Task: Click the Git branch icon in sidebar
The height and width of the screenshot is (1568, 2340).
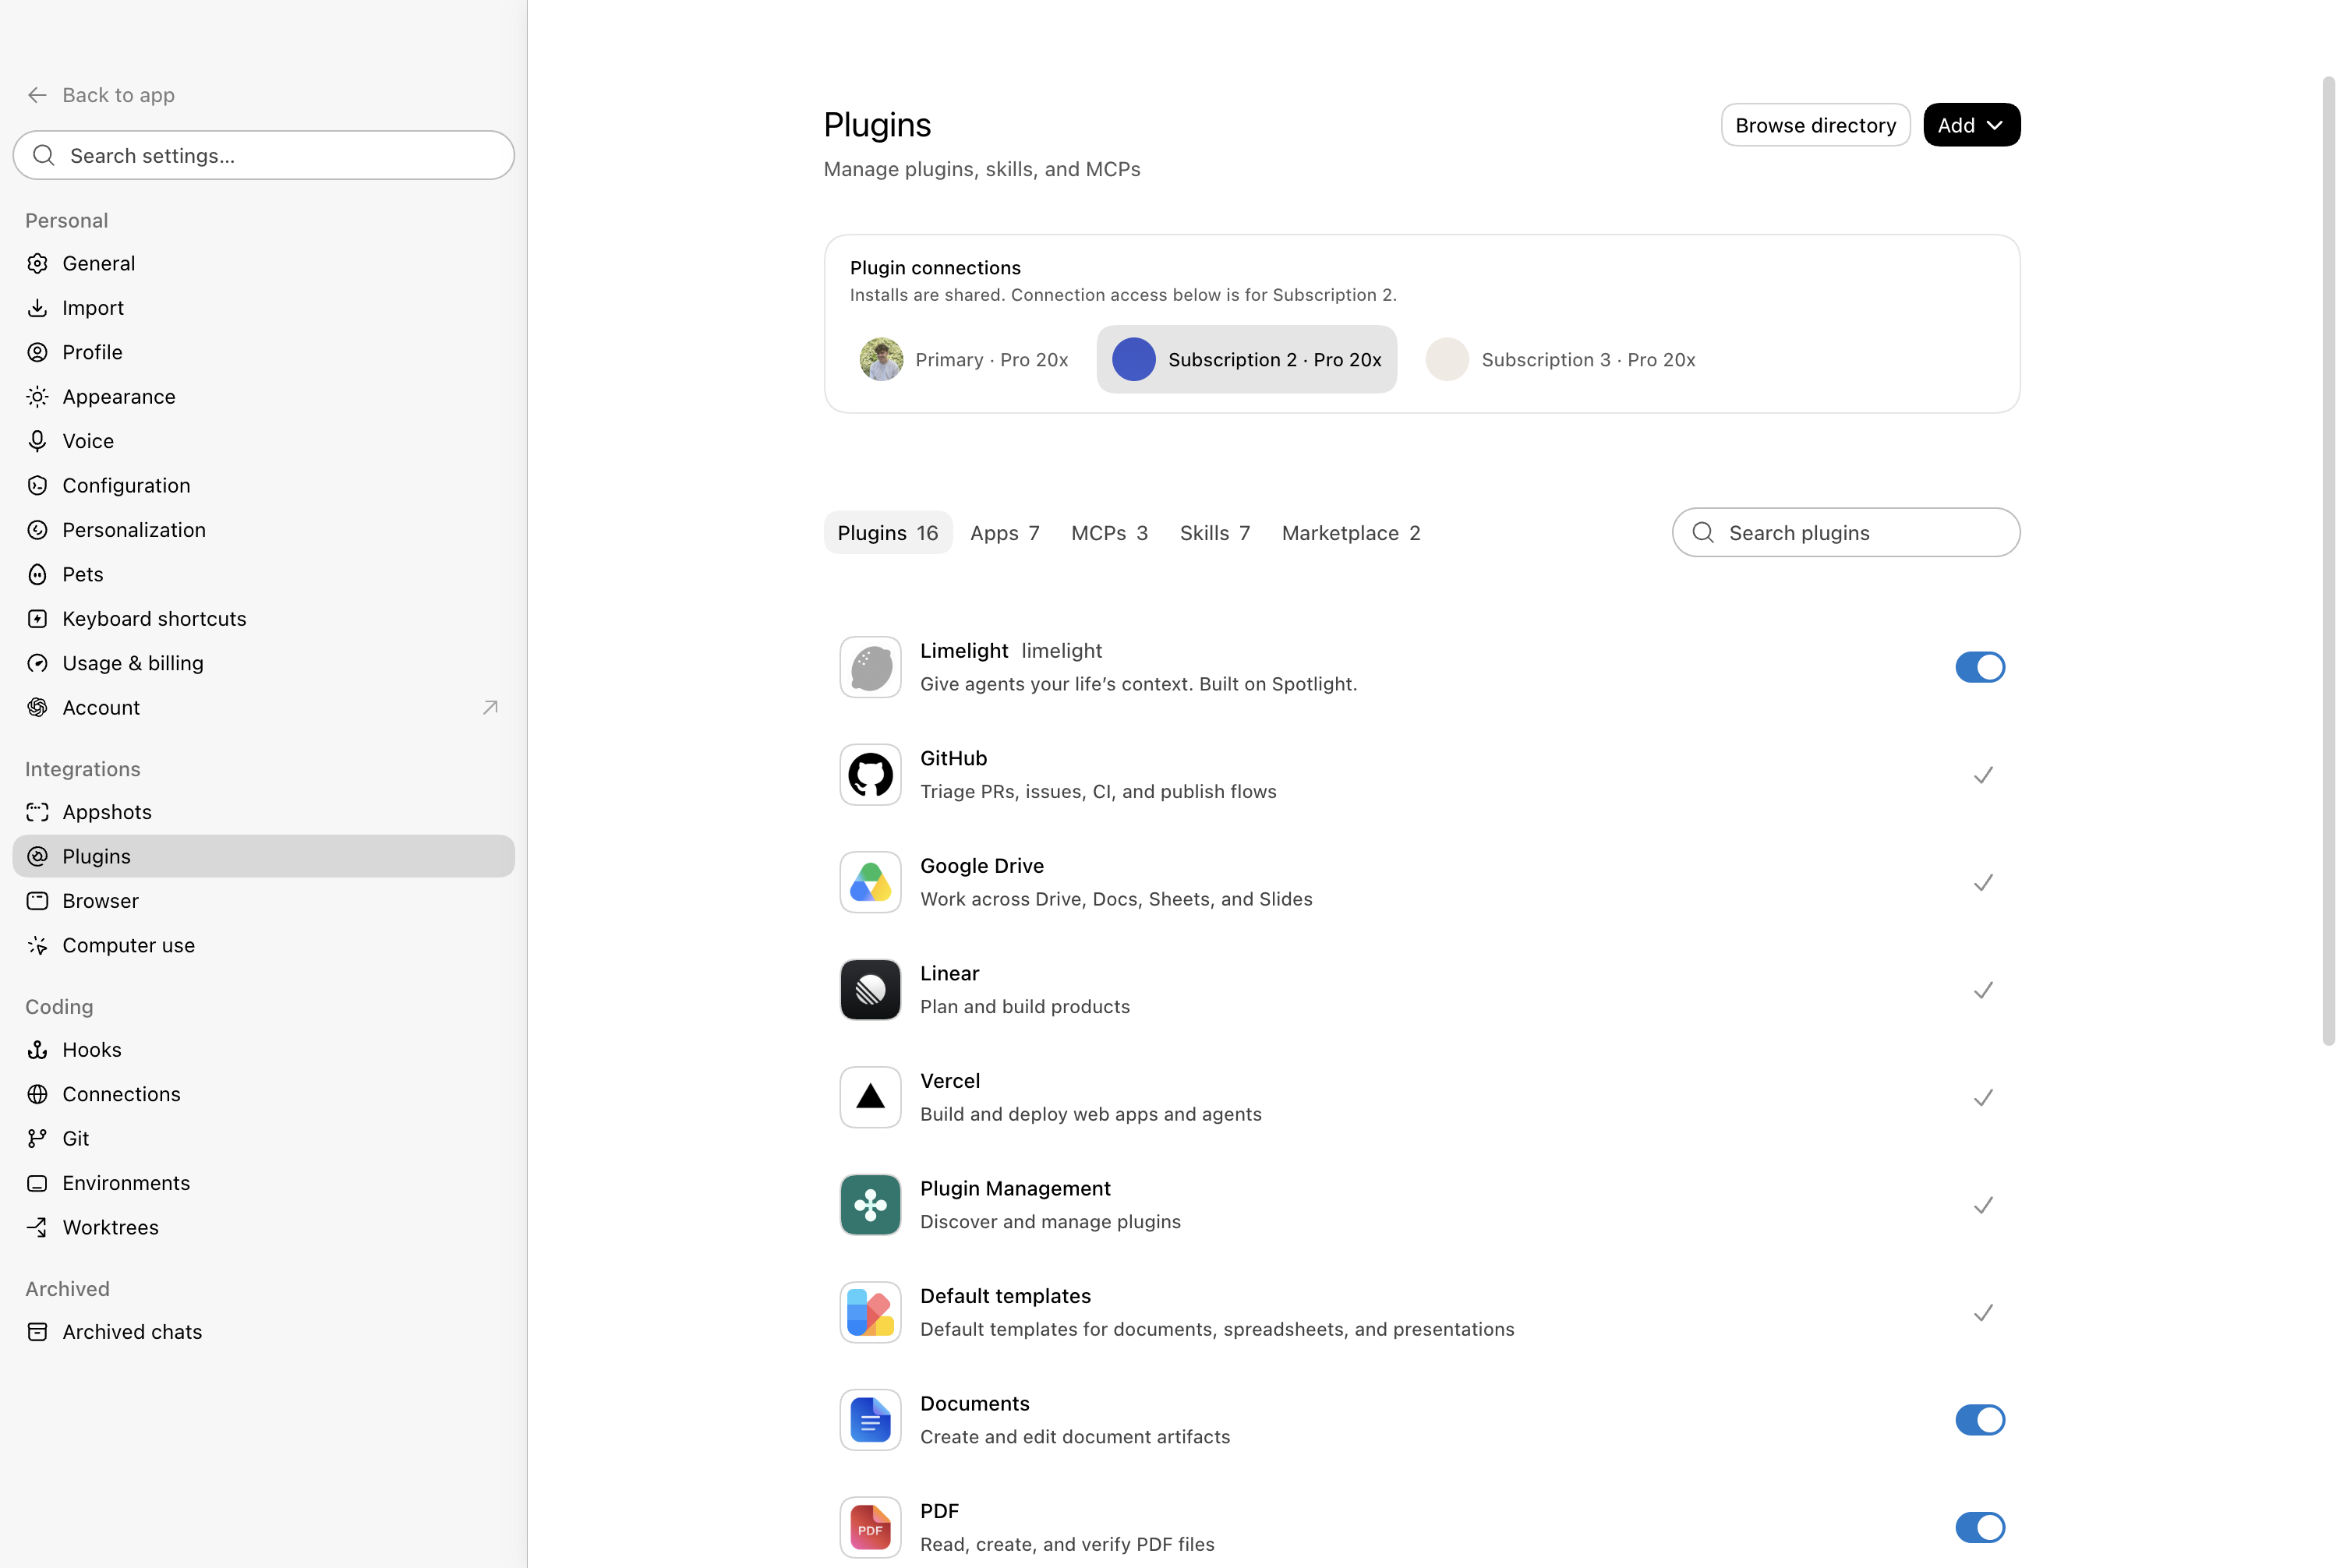Action: [37, 1139]
